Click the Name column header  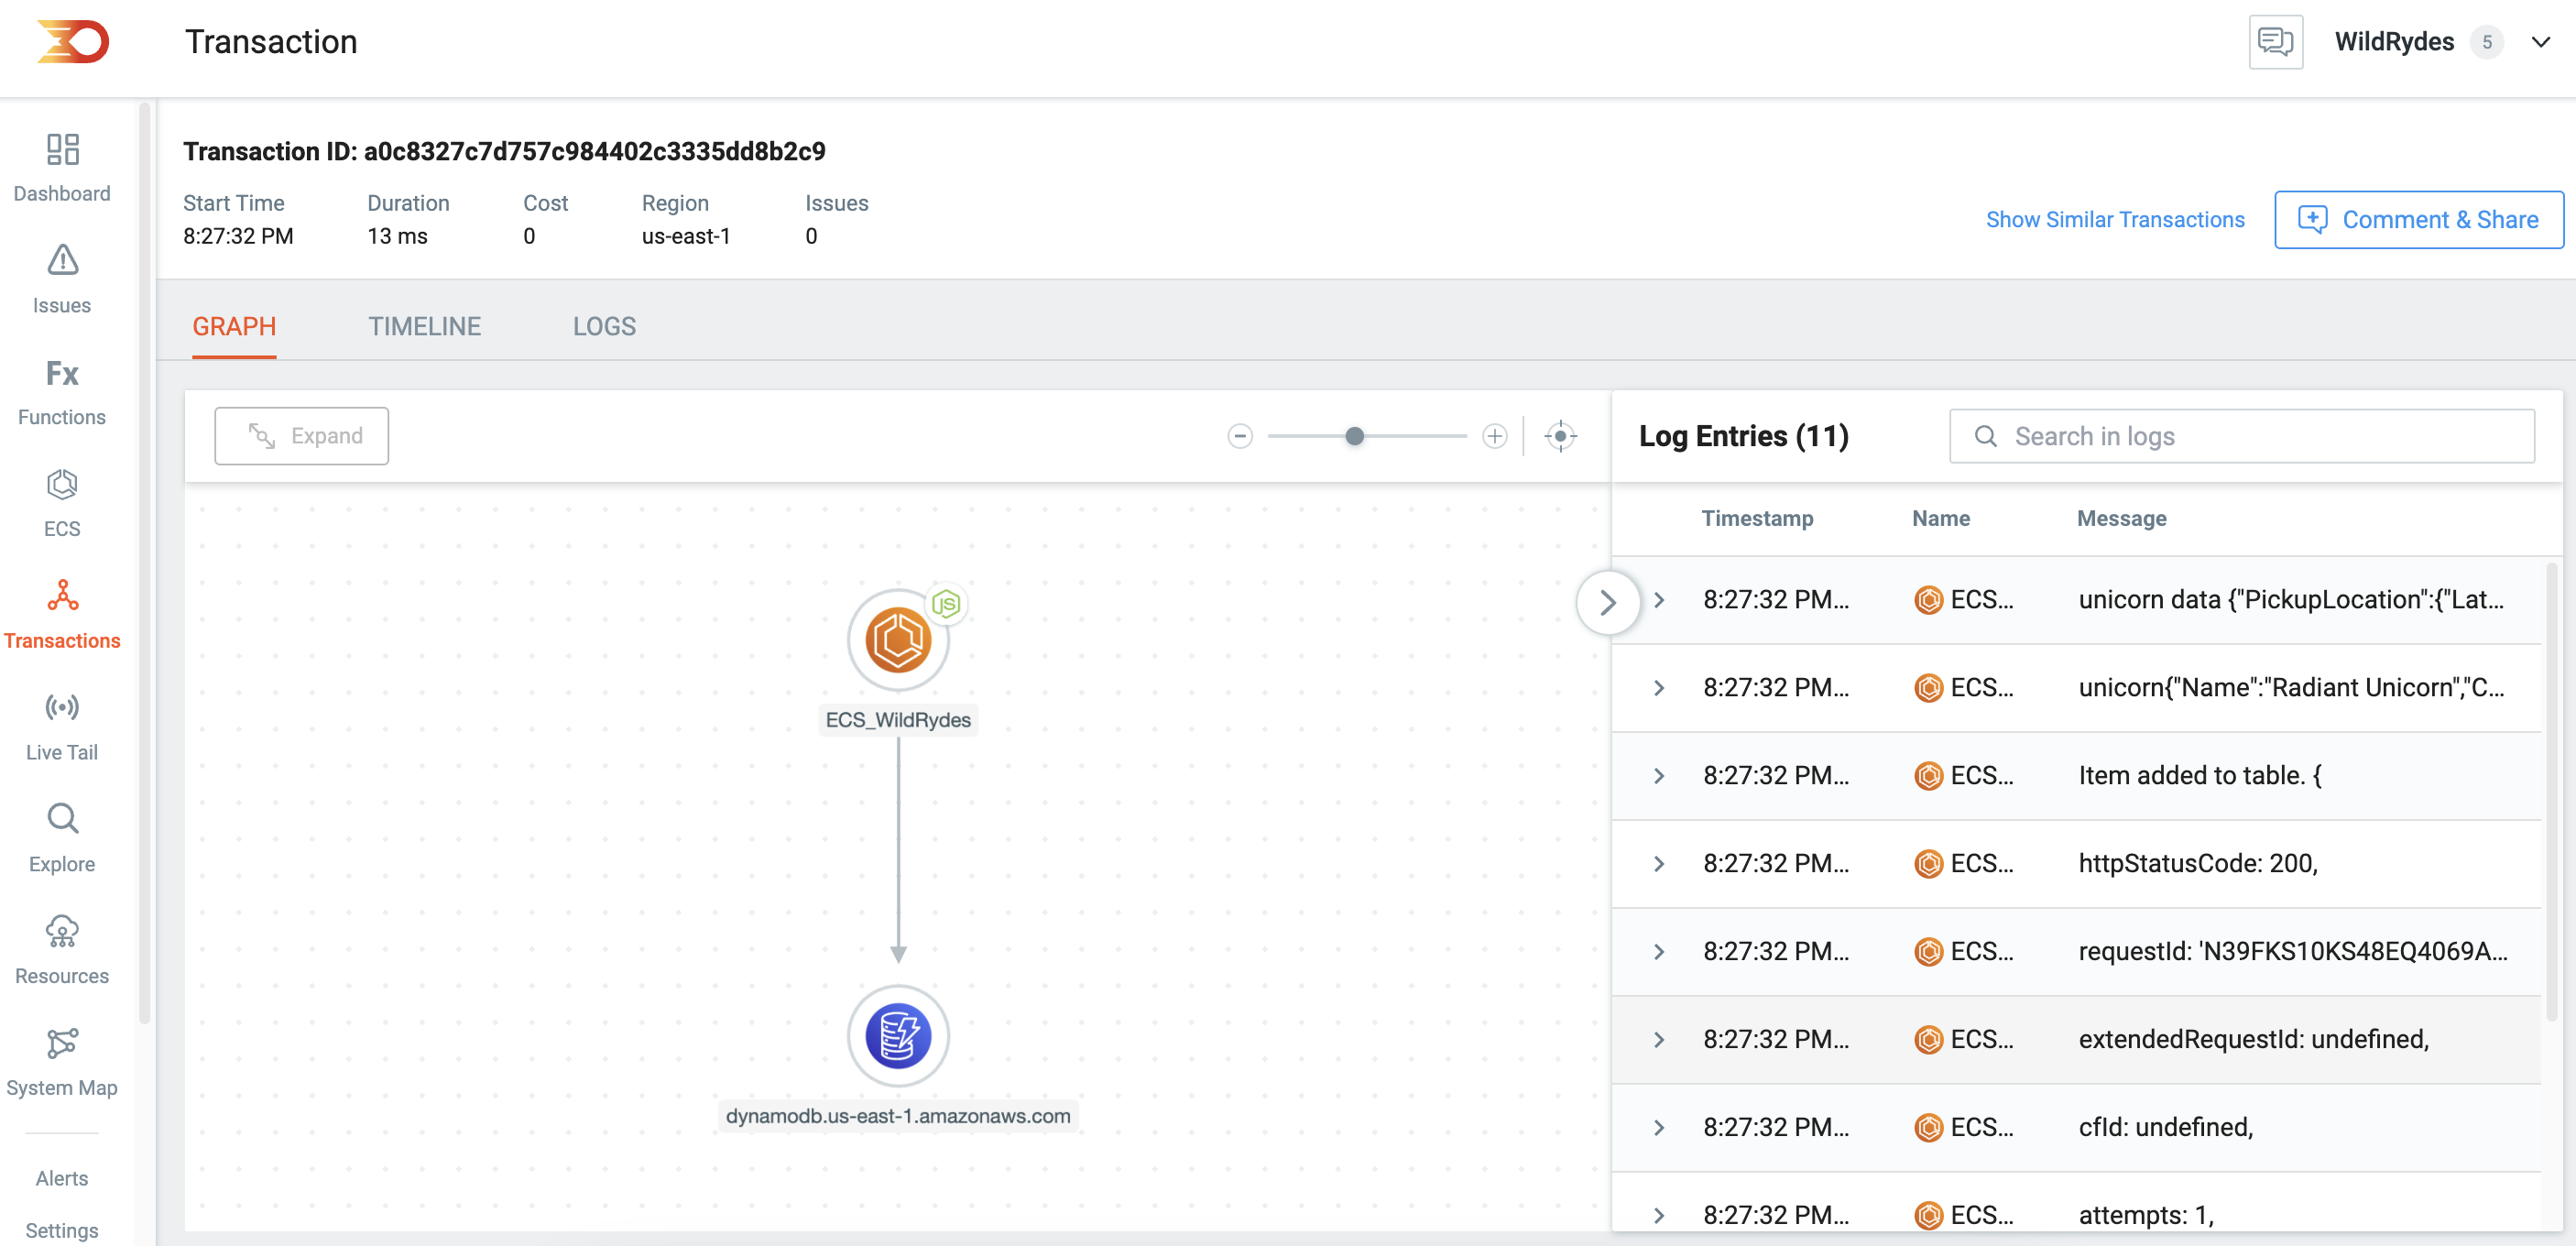pyautogui.click(x=1940, y=519)
